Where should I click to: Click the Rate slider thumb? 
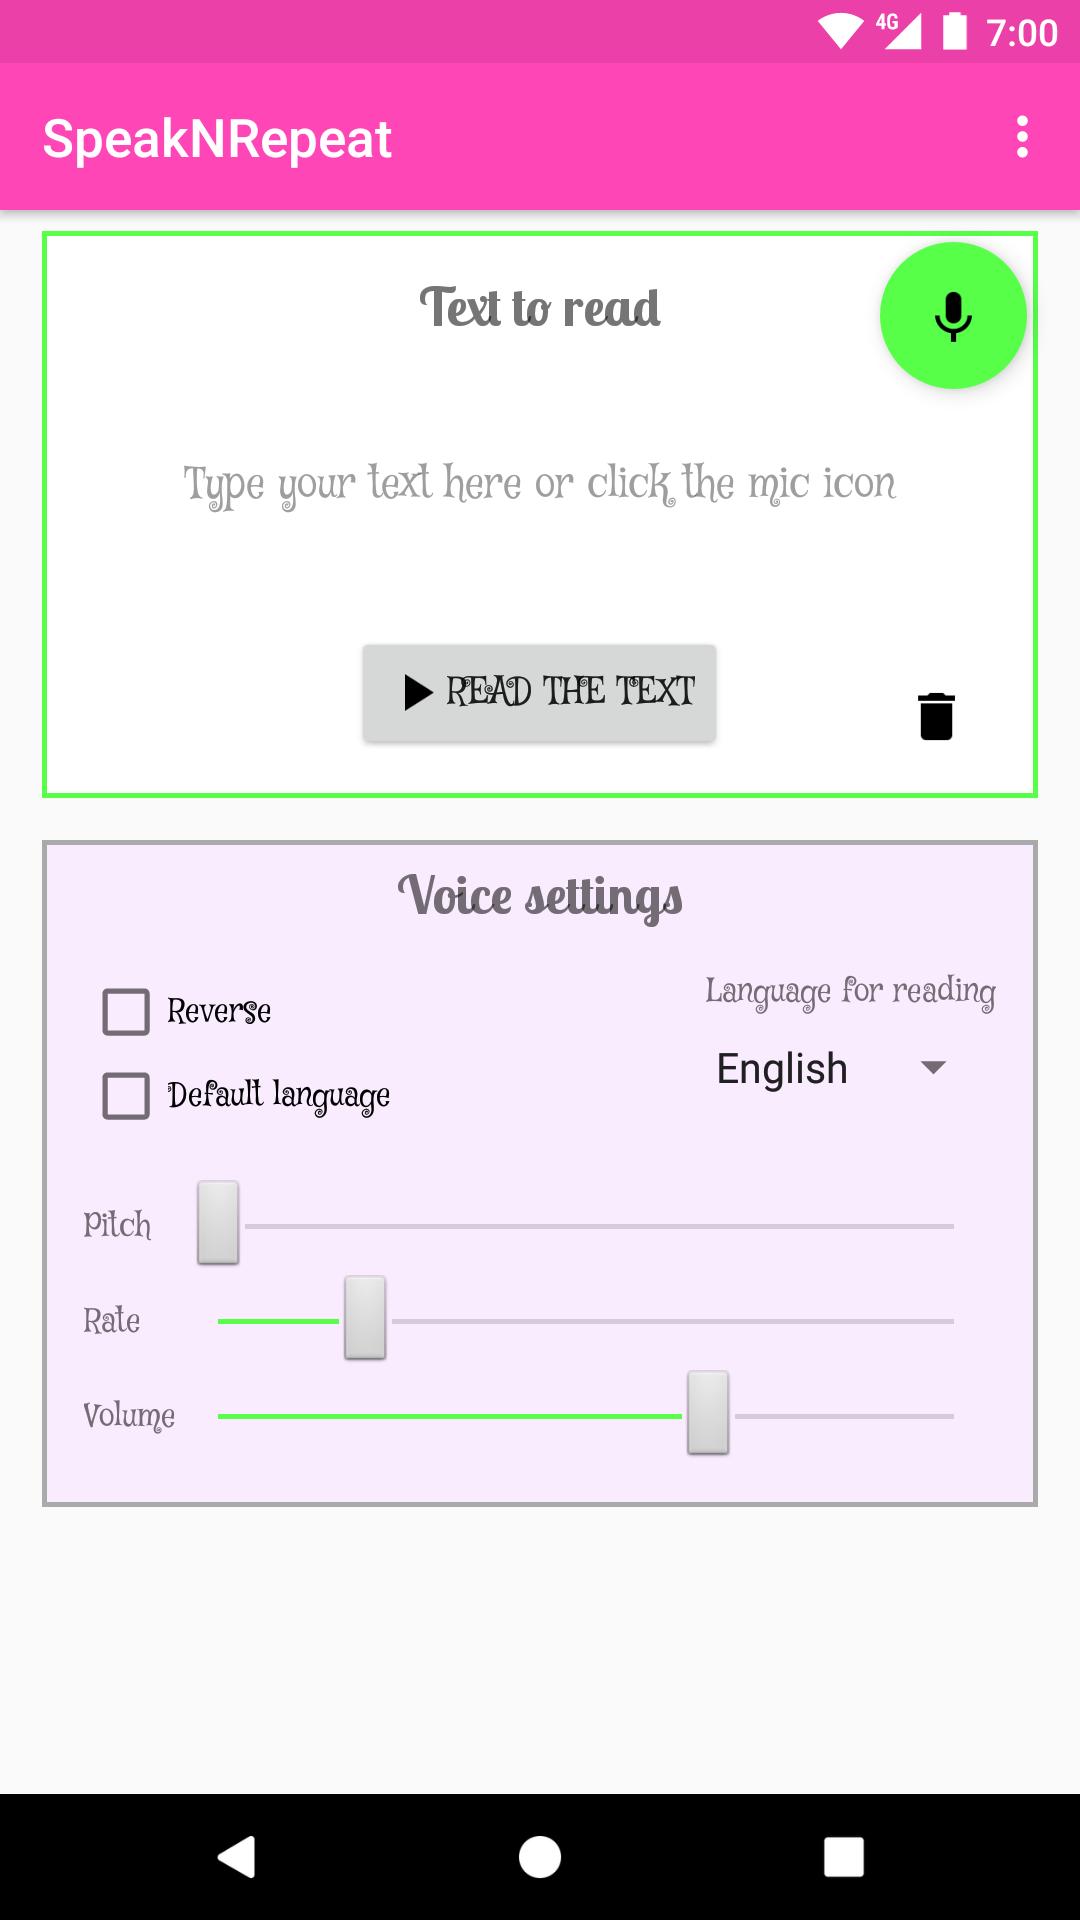point(365,1318)
